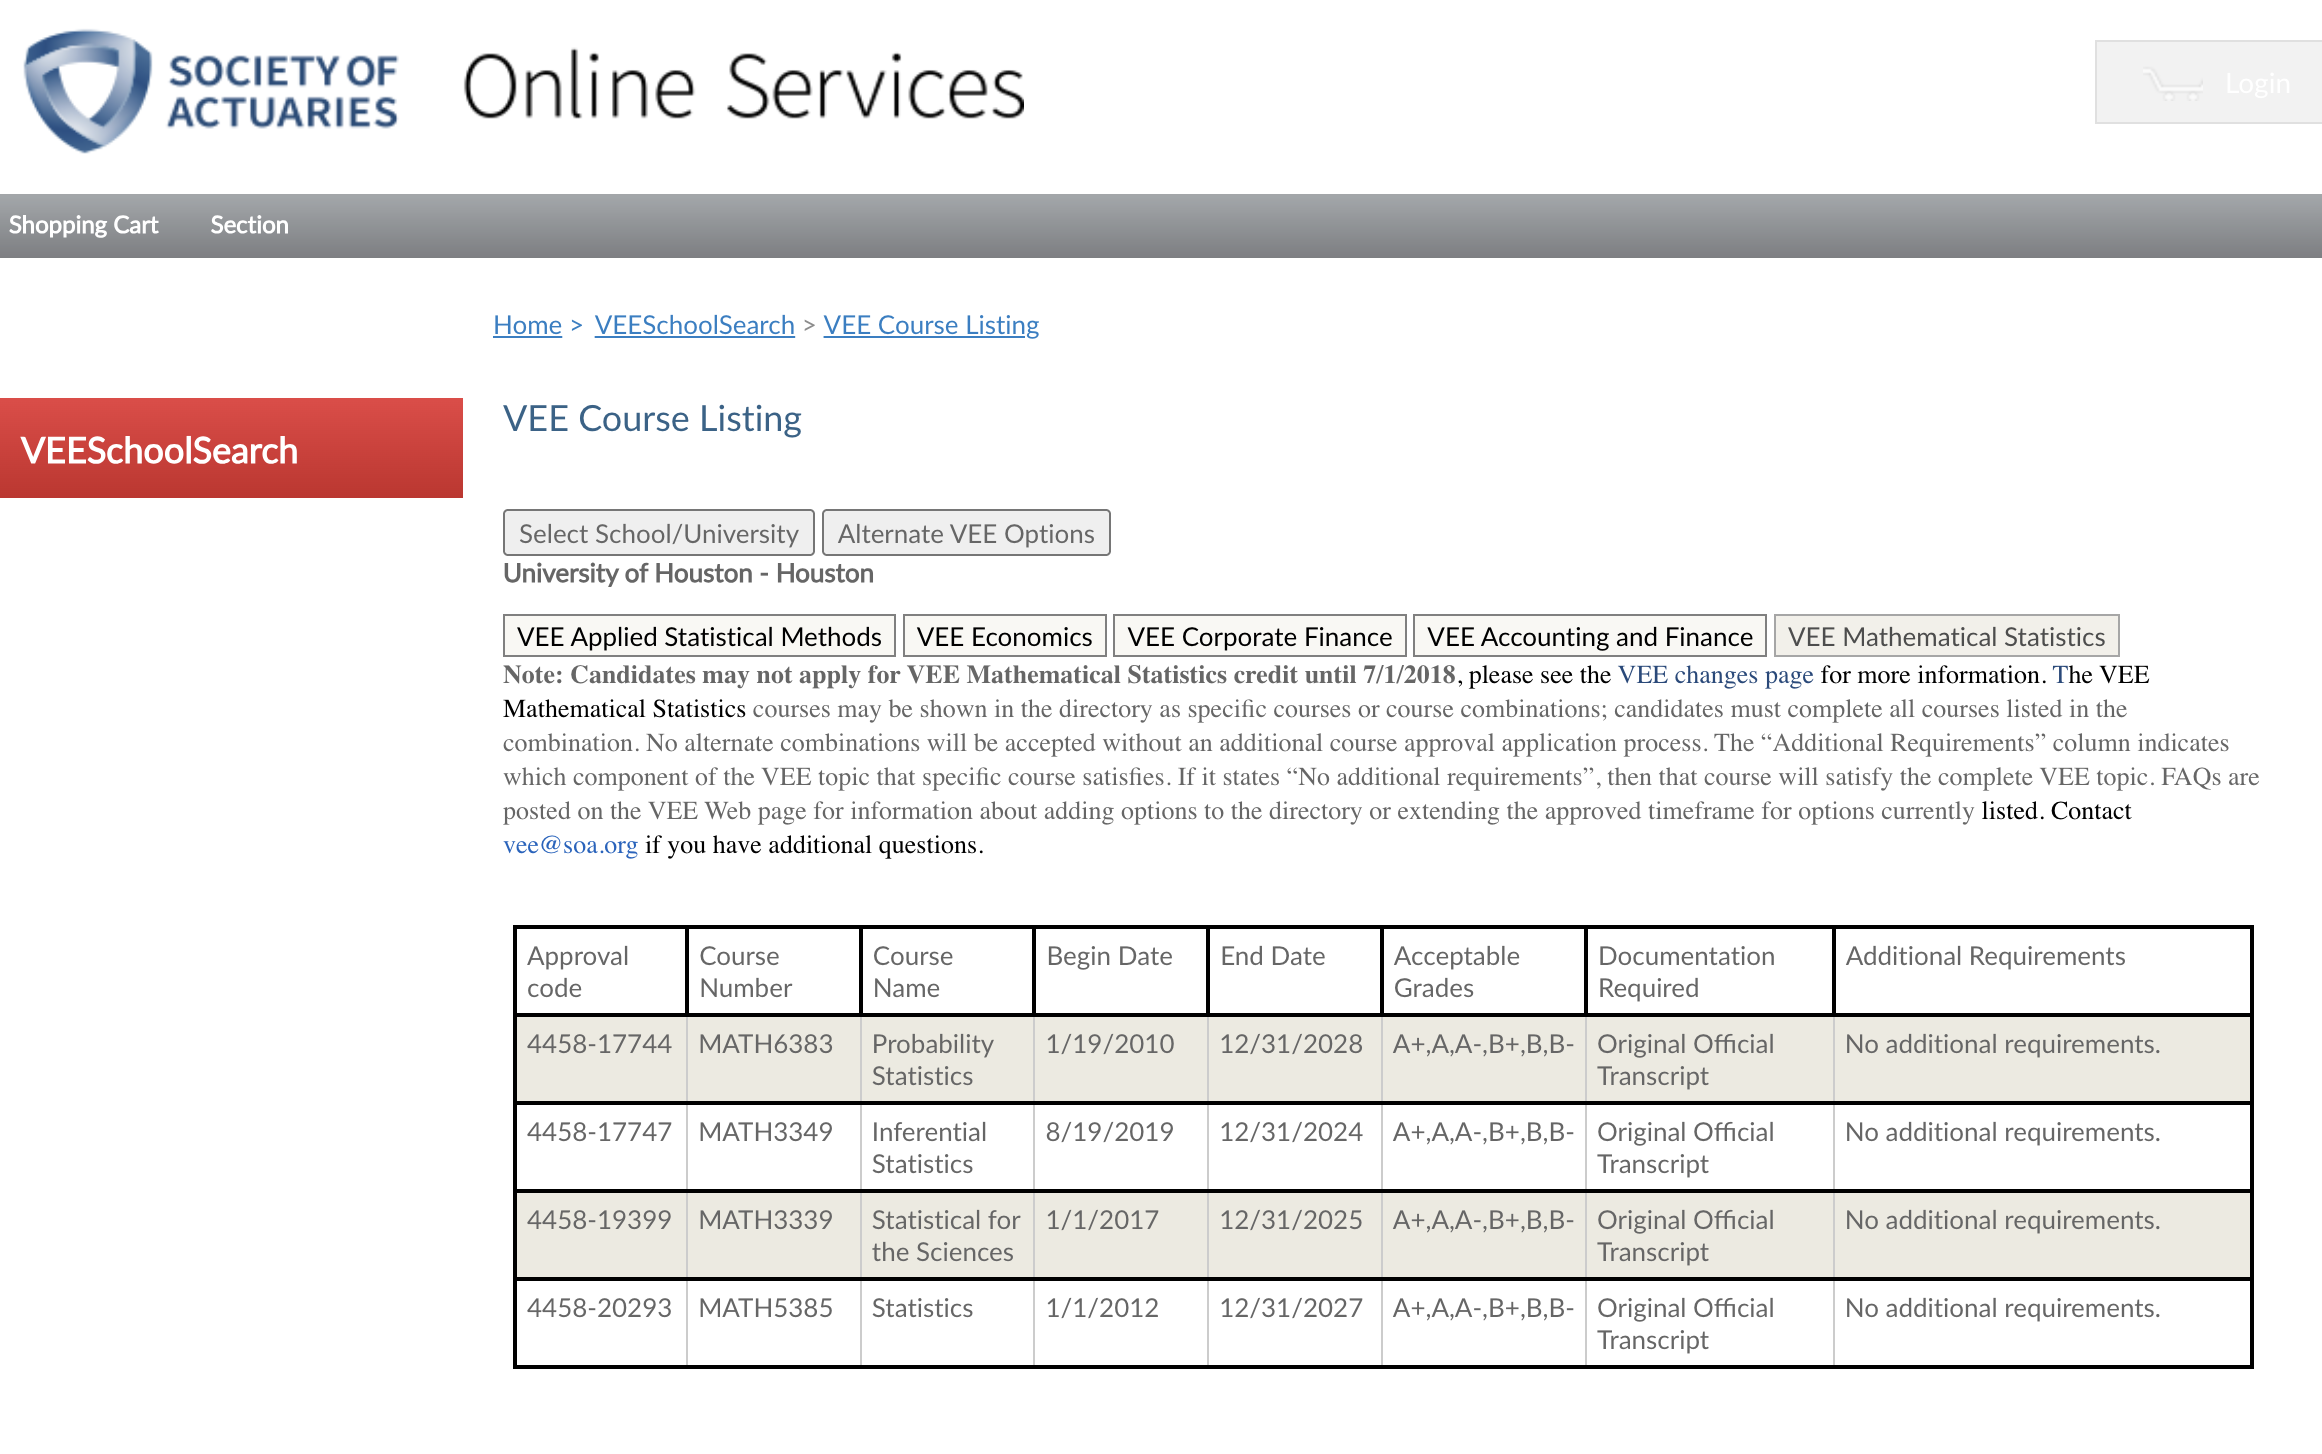Open the Section menu item

249,225
